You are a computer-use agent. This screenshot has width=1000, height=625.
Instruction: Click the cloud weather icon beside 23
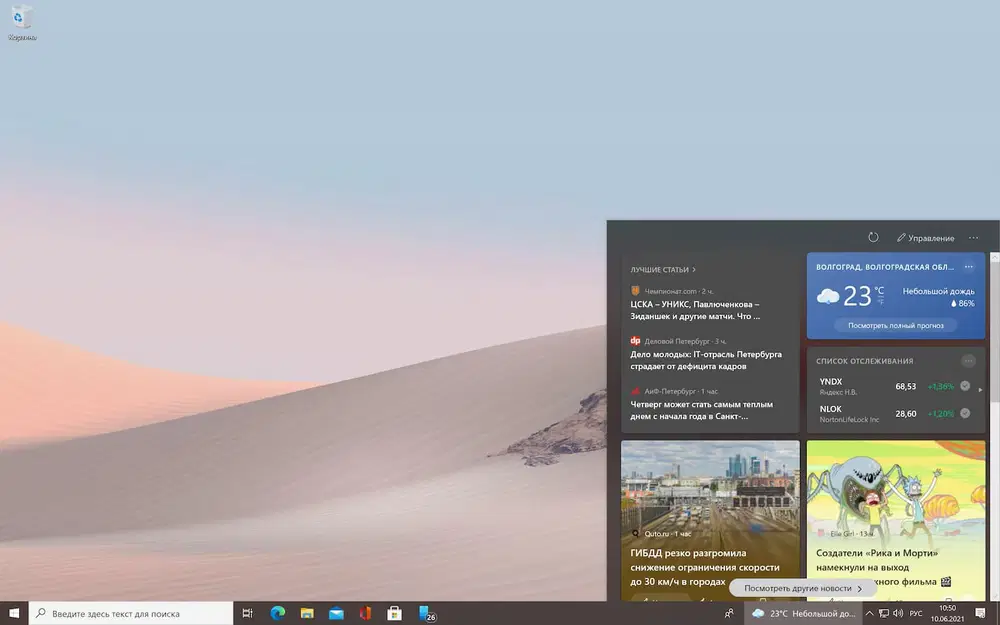[828, 297]
